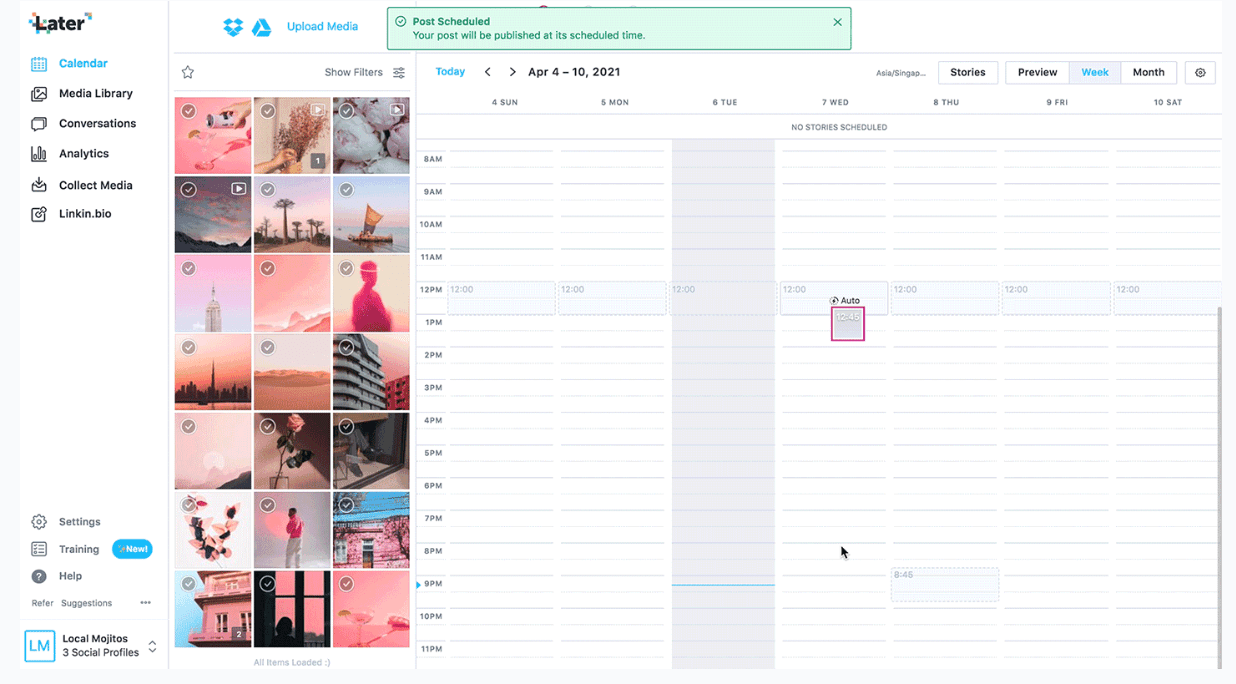Expand Show Filters options
Image resolution: width=1236 pixels, height=684 pixels.
pos(354,73)
